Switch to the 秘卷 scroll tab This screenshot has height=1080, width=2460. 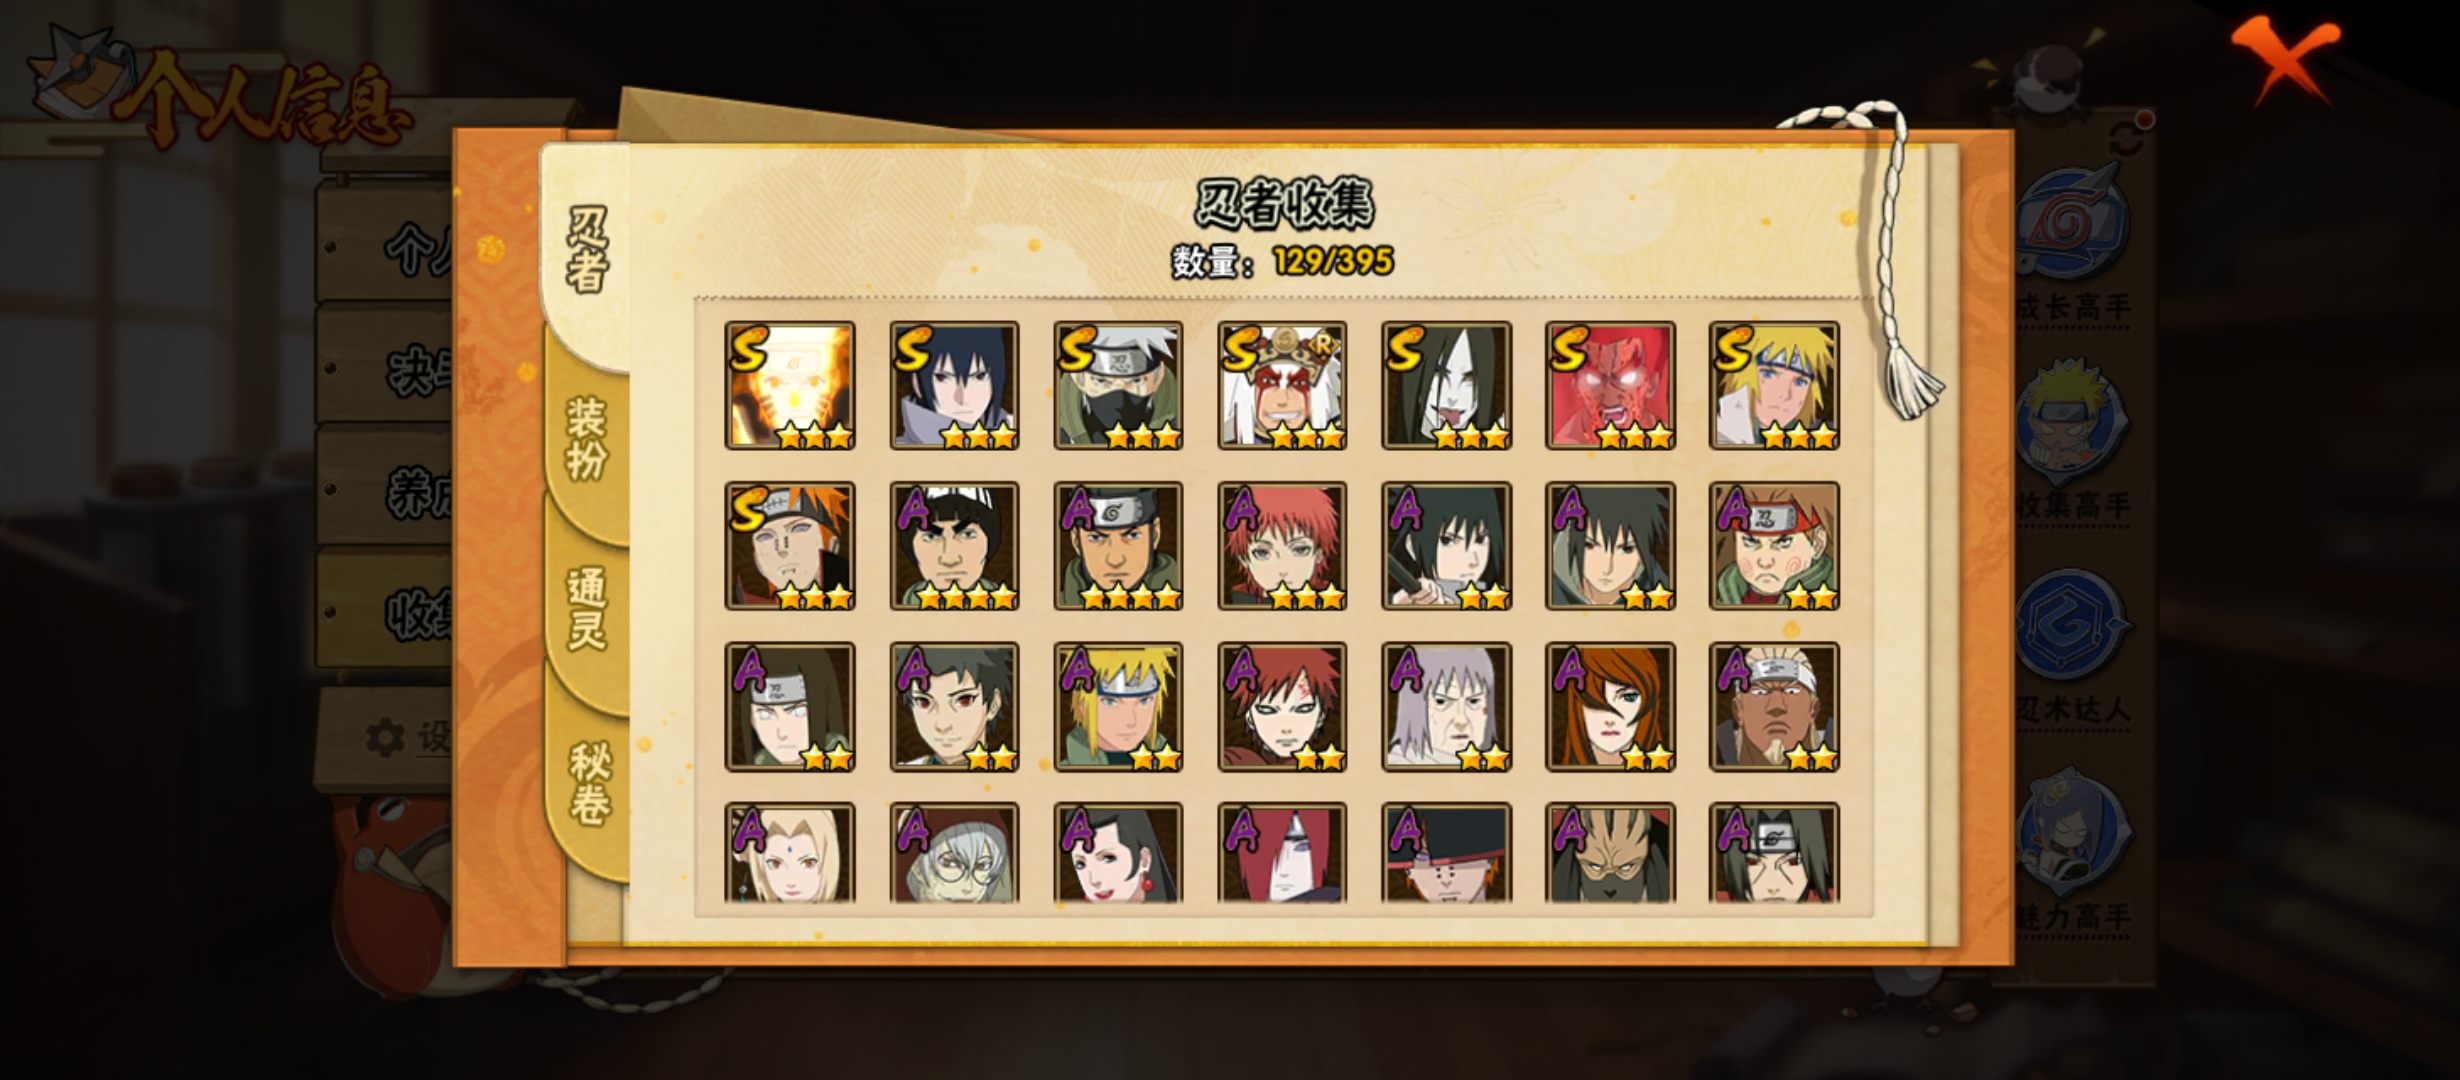[588, 783]
